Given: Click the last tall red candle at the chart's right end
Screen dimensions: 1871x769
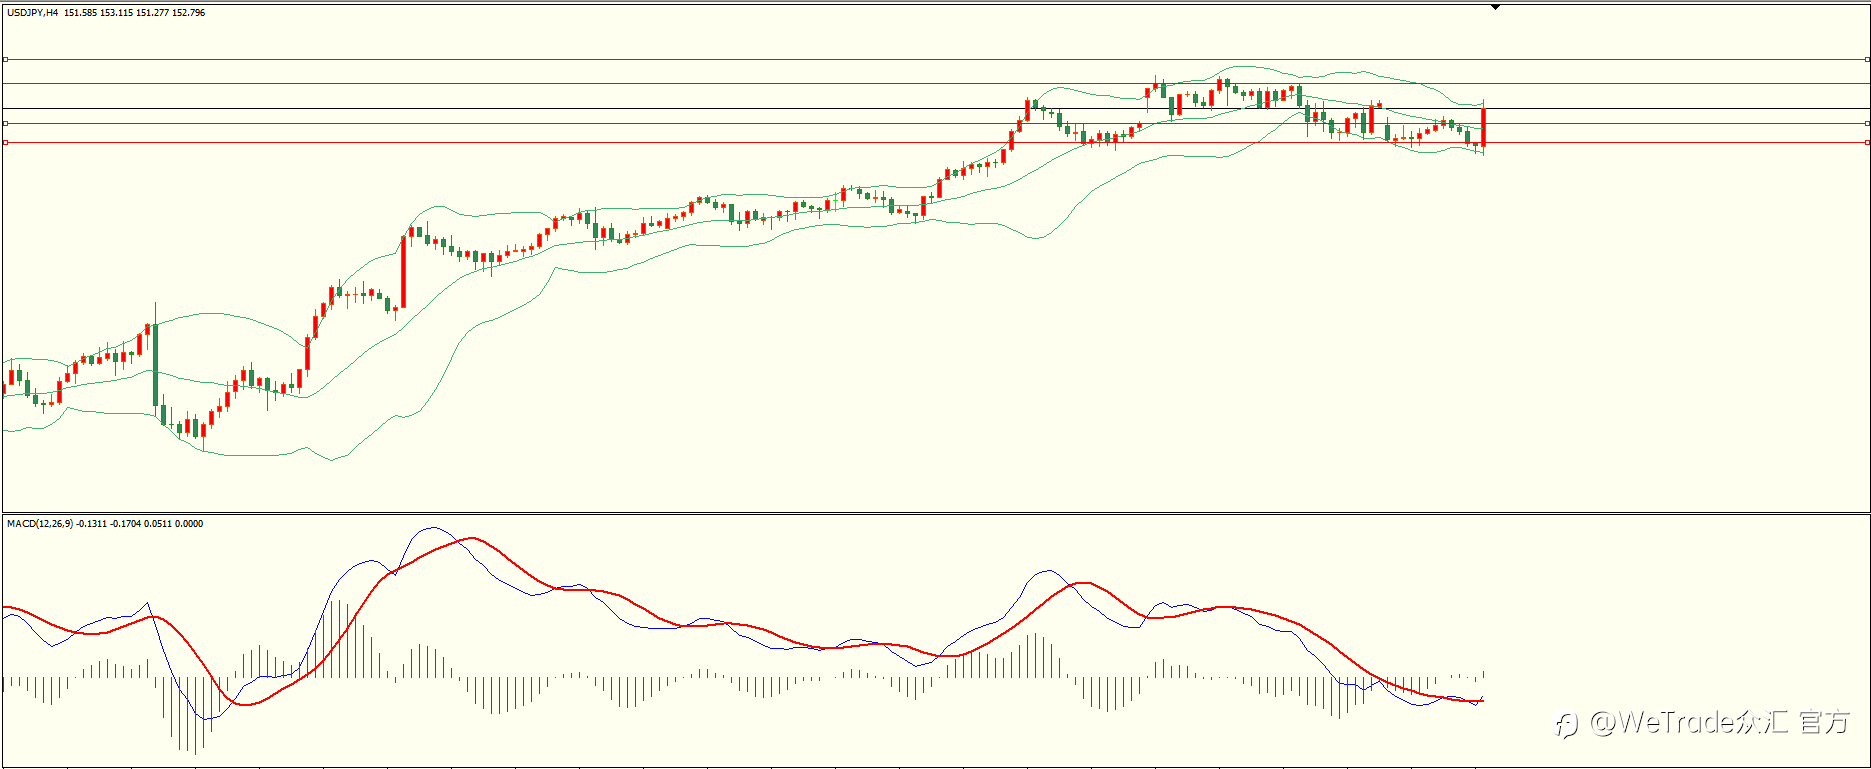Looking at the screenshot, I should tap(1484, 126).
